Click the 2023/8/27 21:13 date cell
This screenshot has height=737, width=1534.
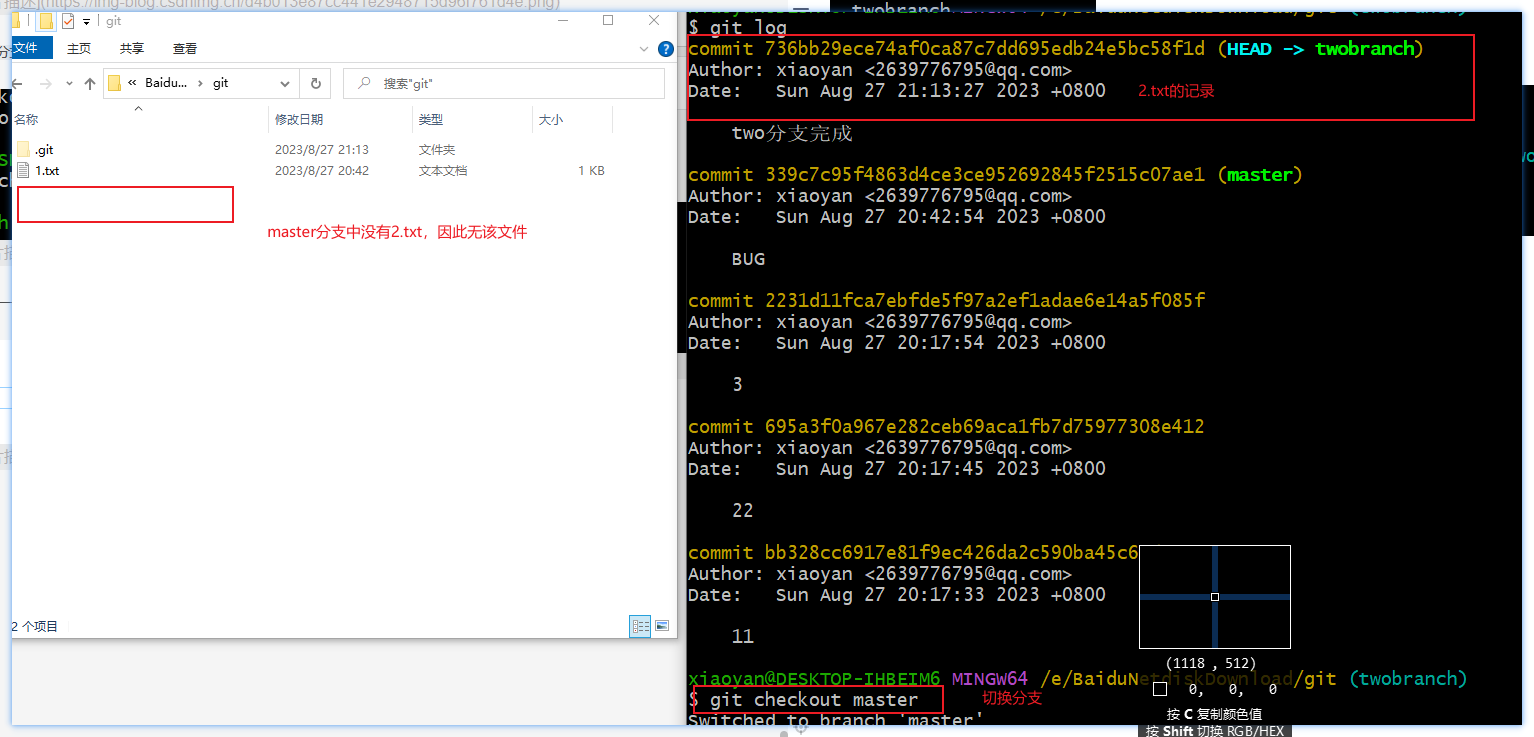click(x=322, y=150)
